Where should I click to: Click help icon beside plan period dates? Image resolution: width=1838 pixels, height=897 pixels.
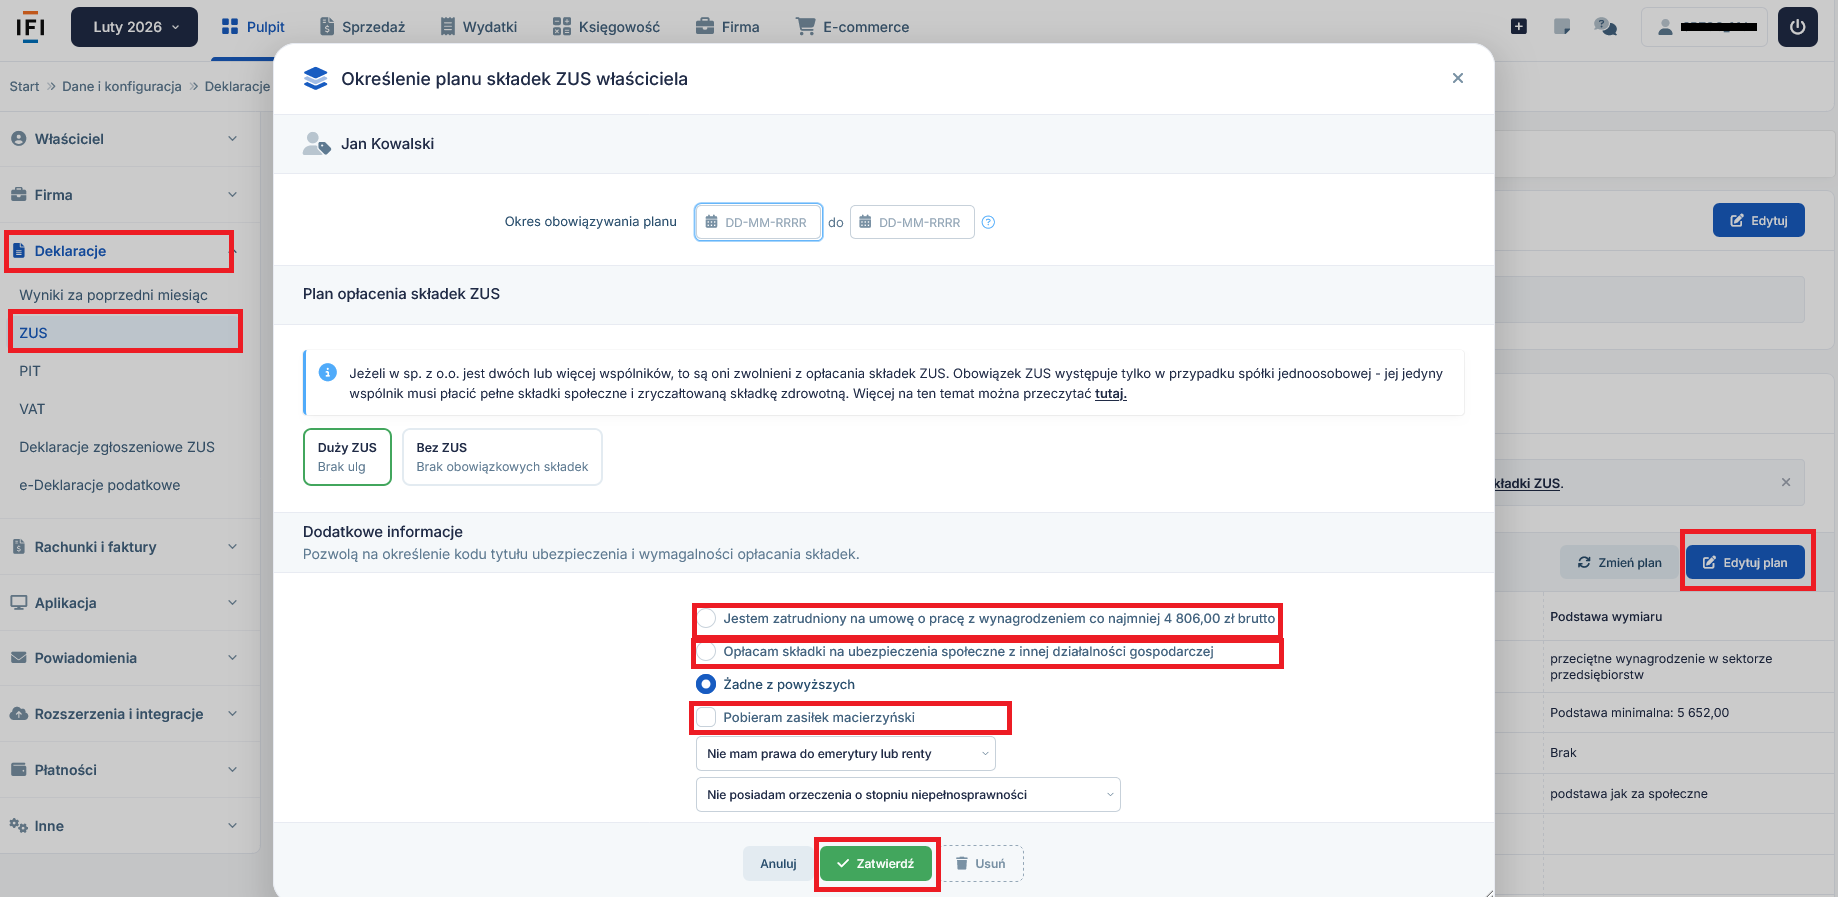pyautogui.click(x=988, y=222)
